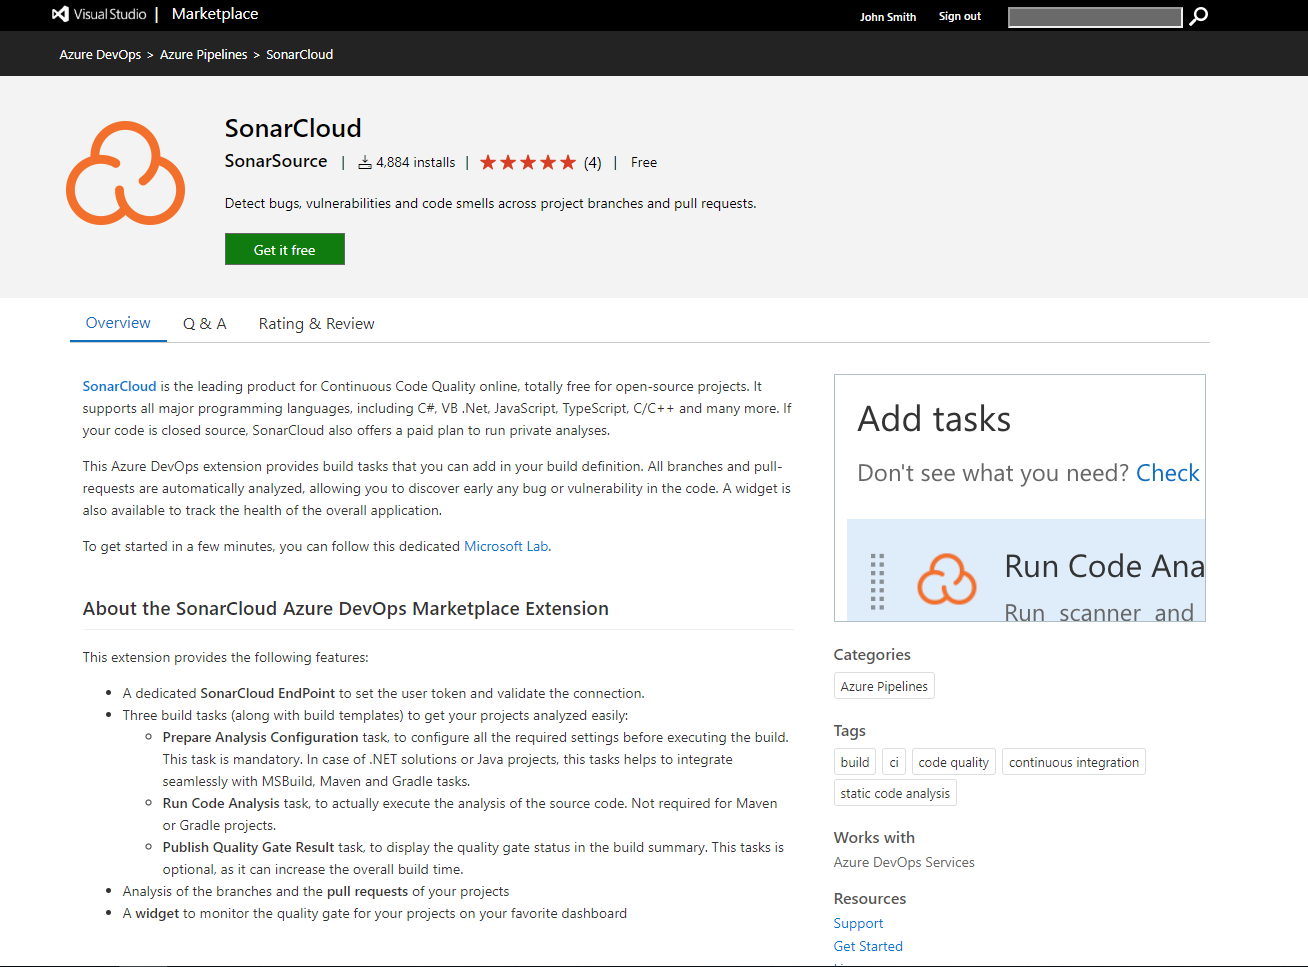
Task: Select the code quality tag
Action: [x=954, y=762]
